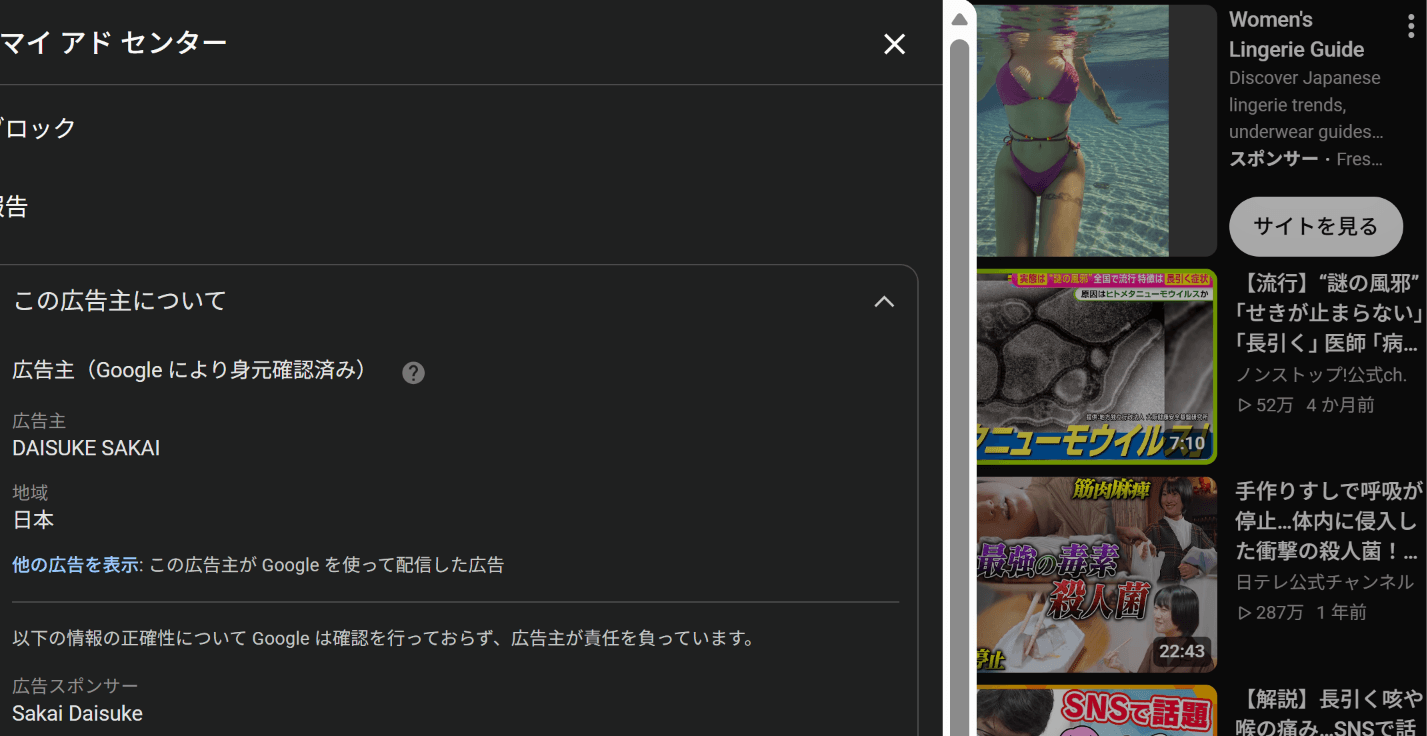The width and height of the screenshot is (1427, 736).
Task: Open the 他の広告を表示 link
Action: pyautogui.click(x=75, y=565)
